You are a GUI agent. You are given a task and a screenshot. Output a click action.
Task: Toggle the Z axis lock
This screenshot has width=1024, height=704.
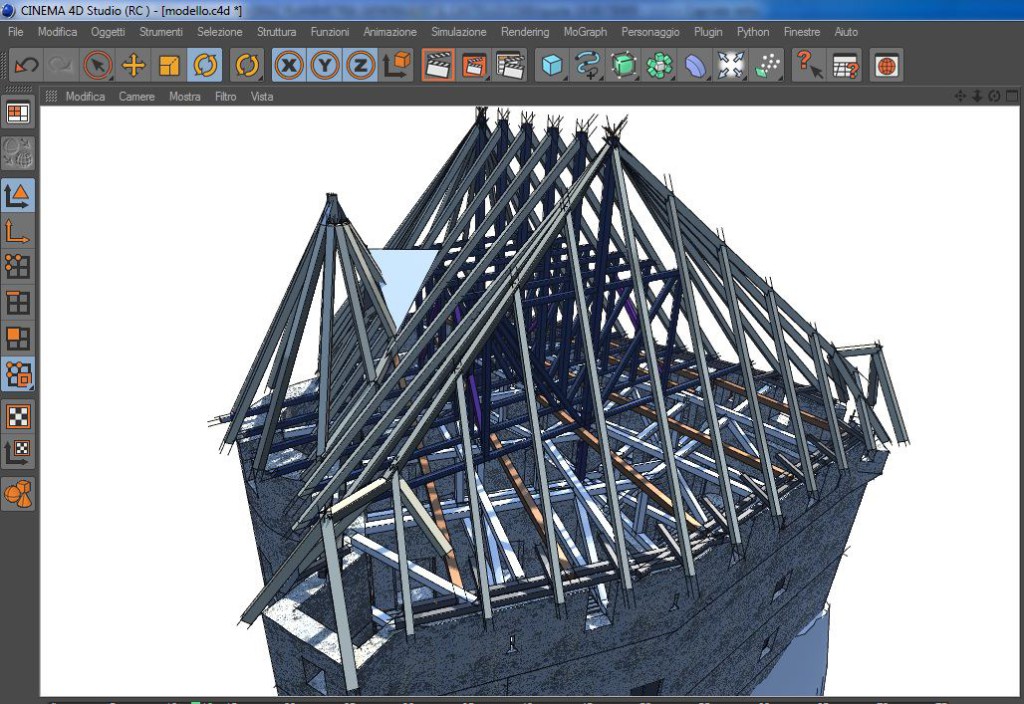pyautogui.click(x=360, y=66)
